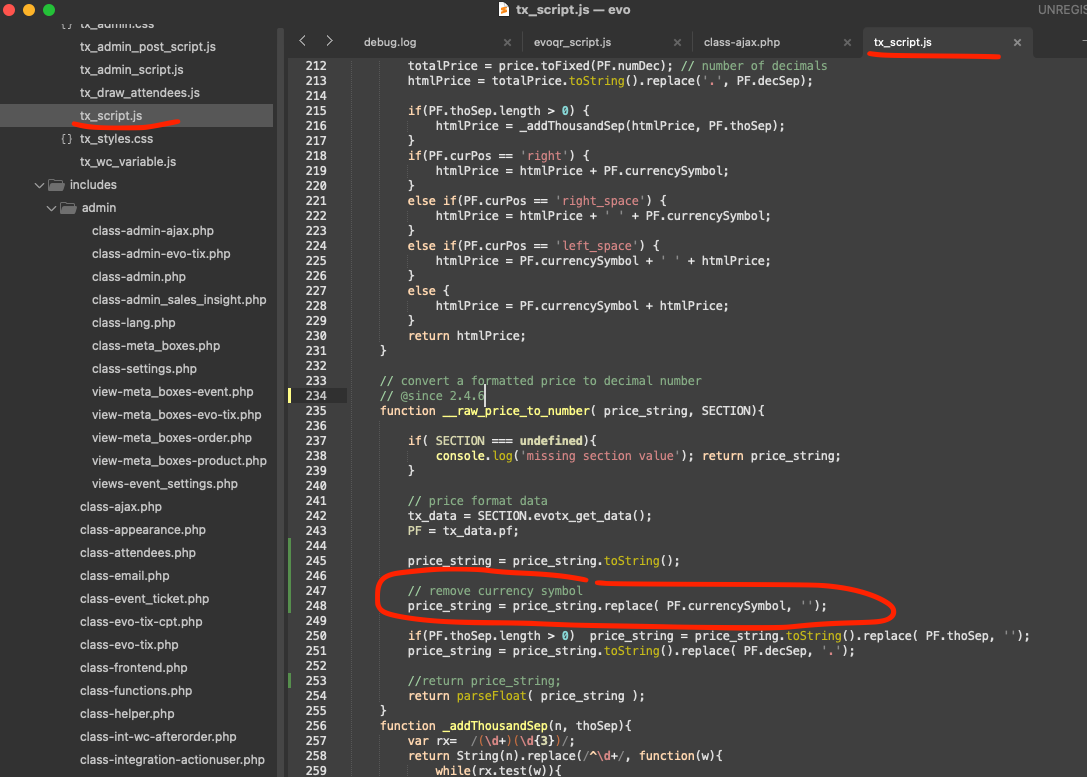This screenshot has width=1087, height=777.
Task: Close the evoqr_script.js tab
Action: pyautogui.click(x=677, y=43)
